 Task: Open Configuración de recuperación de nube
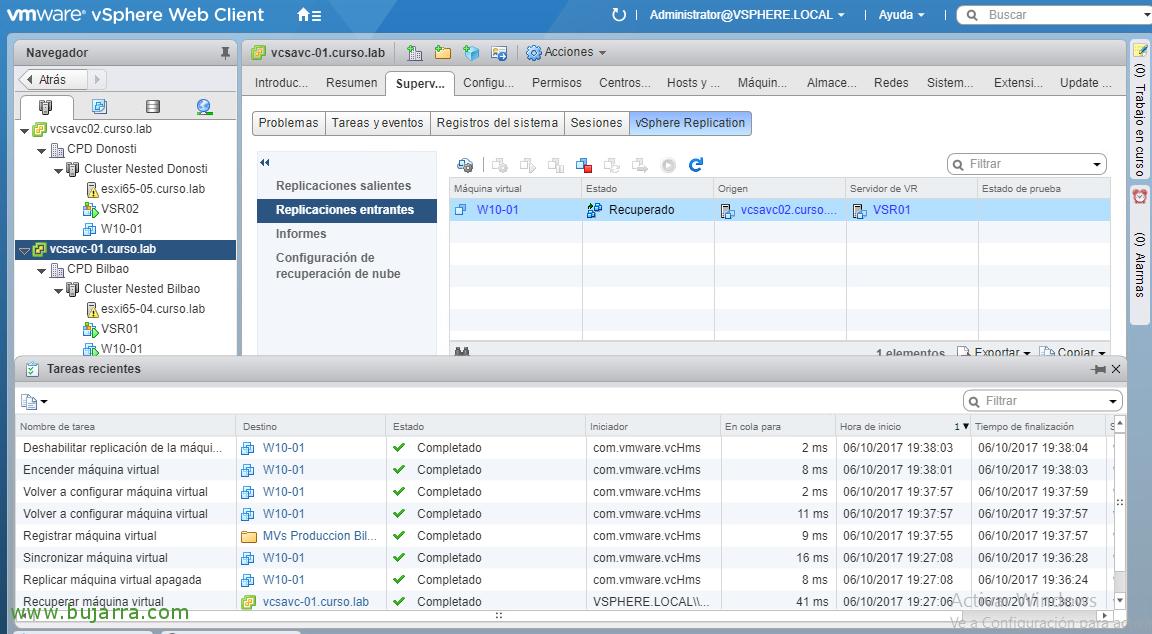point(338,266)
